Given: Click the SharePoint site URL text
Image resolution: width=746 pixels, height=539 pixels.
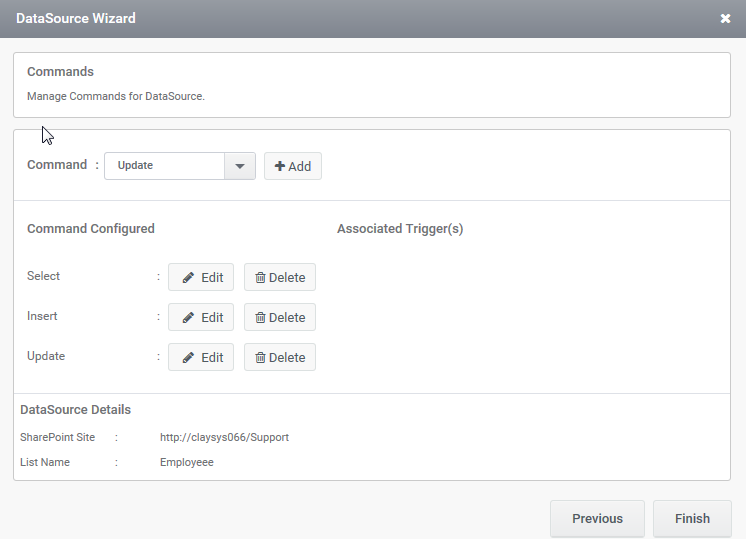Looking at the screenshot, I should click(x=224, y=437).
